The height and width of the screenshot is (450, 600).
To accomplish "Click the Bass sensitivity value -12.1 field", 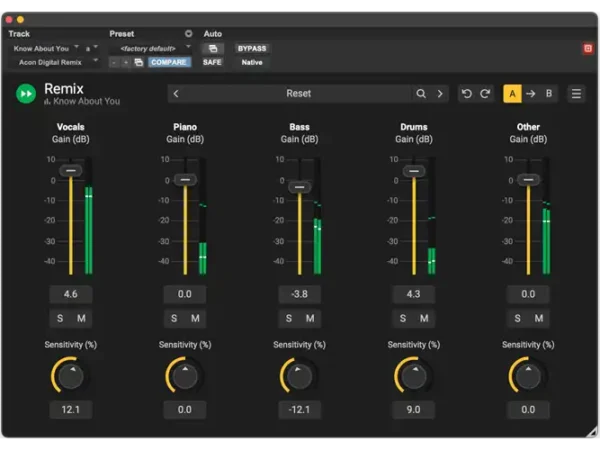I will tap(300, 410).
